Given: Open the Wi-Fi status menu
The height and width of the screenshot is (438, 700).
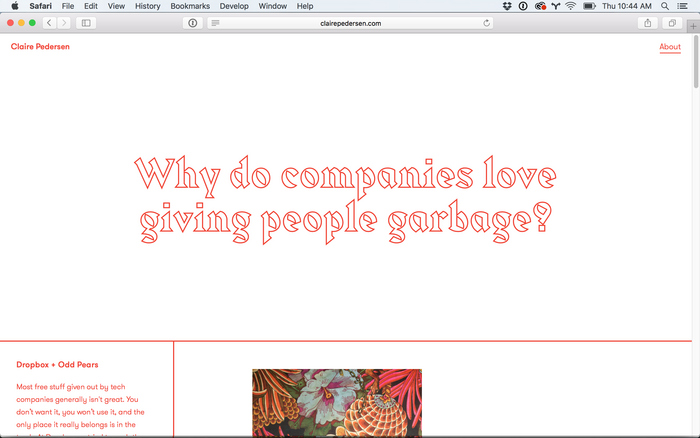Looking at the screenshot, I should click(571, 6).
